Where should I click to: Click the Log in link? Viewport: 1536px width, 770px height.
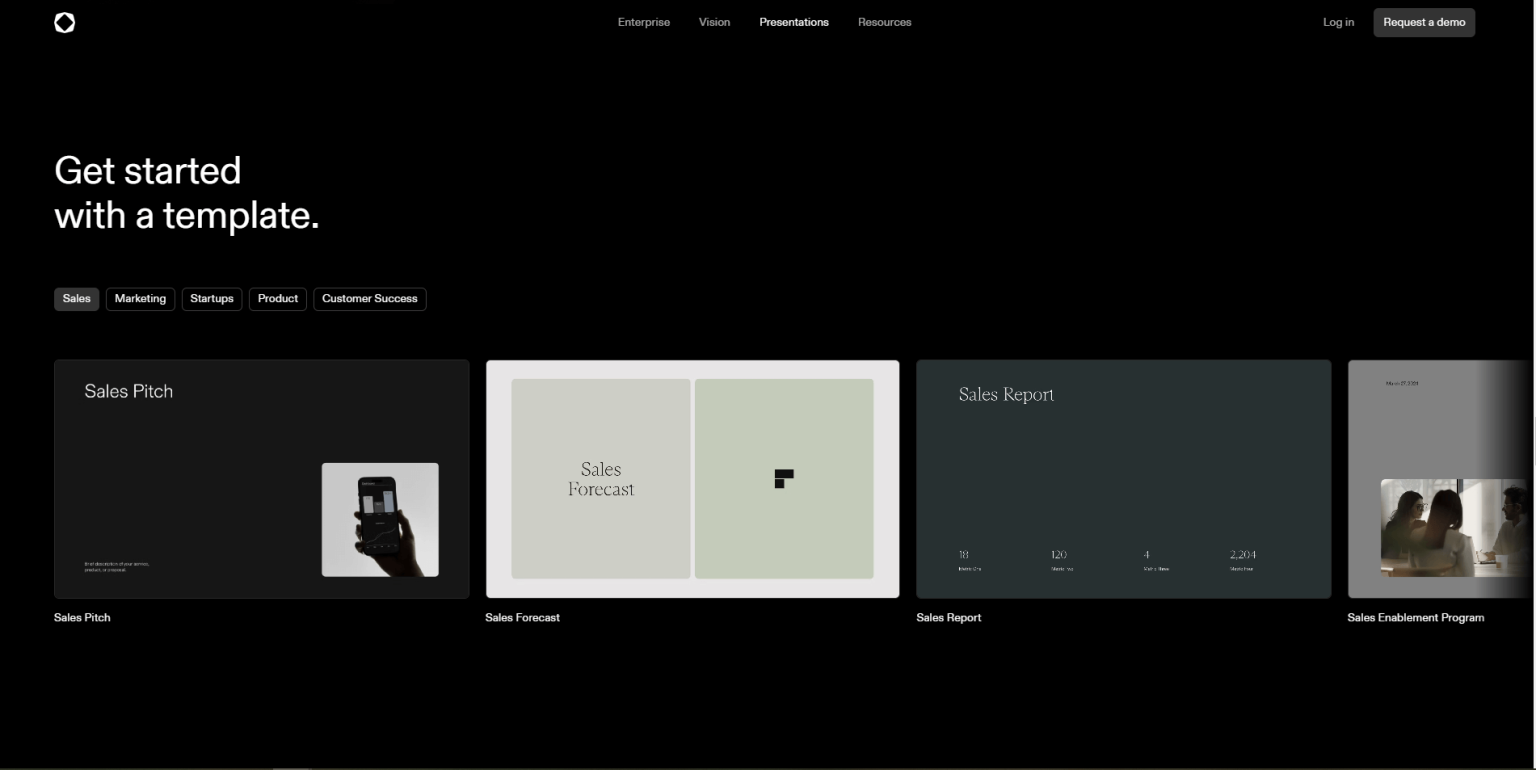click(1338, 22)
